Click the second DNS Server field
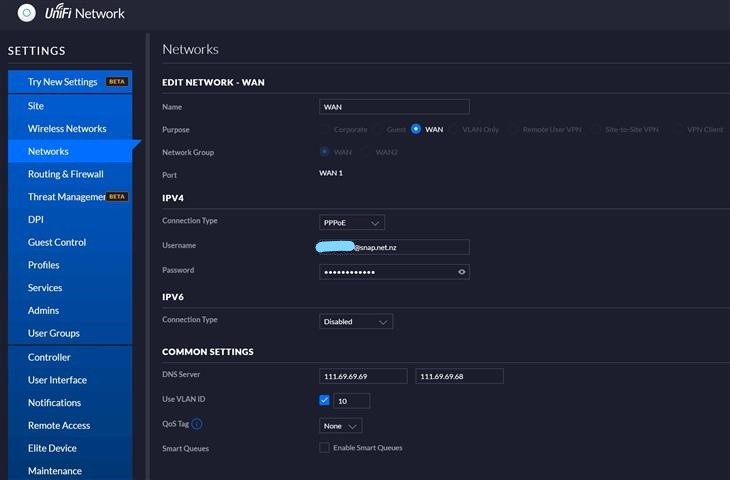 coord(459,376)
